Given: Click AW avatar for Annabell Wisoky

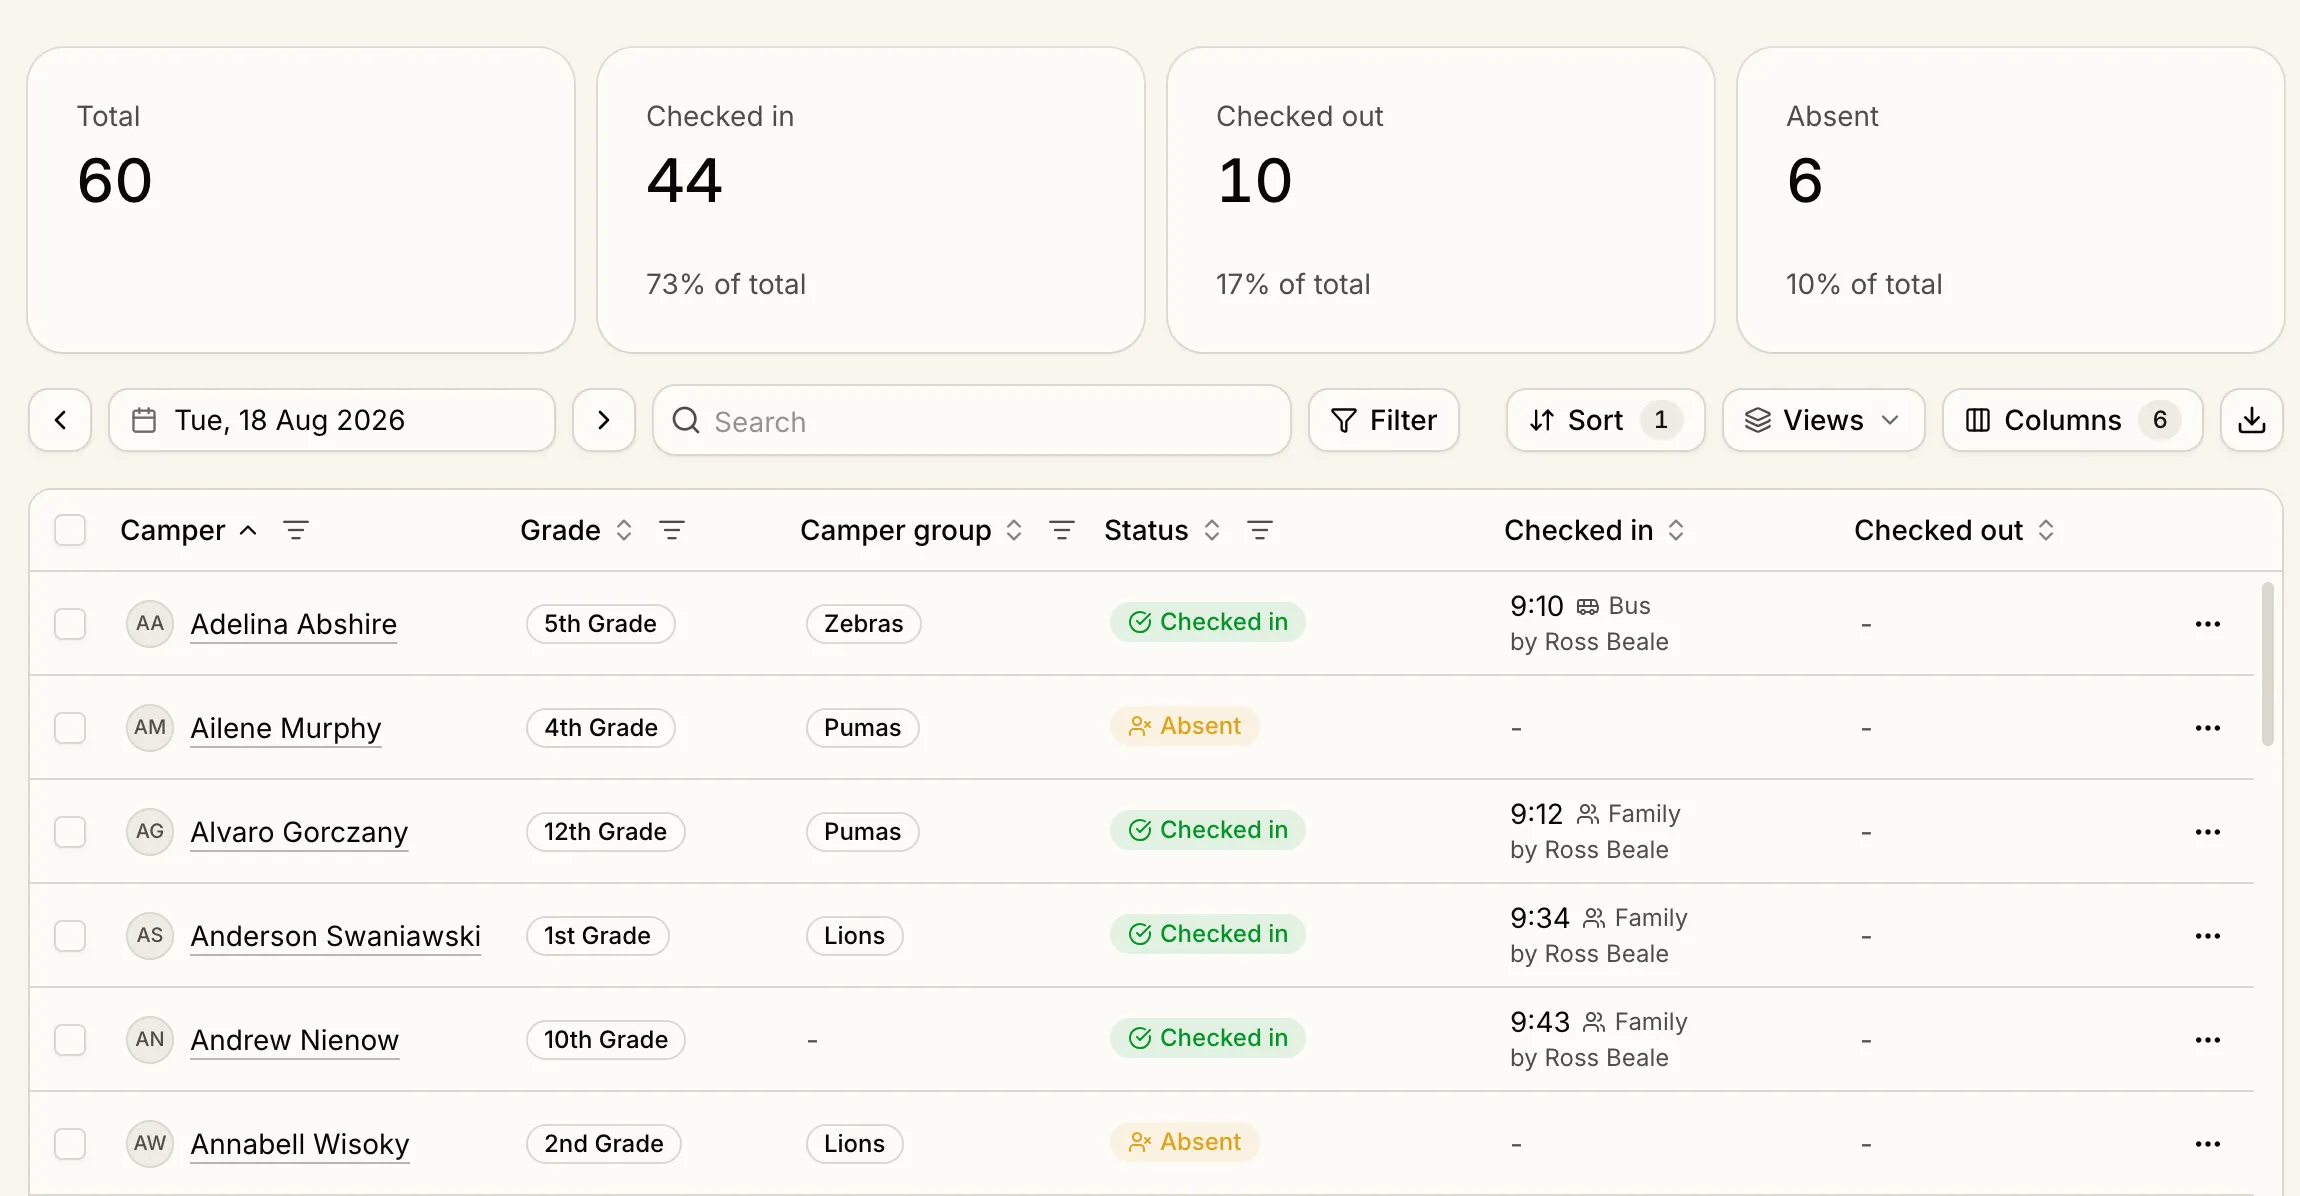Looking at the screenshot, I should tap(150, 1144).
